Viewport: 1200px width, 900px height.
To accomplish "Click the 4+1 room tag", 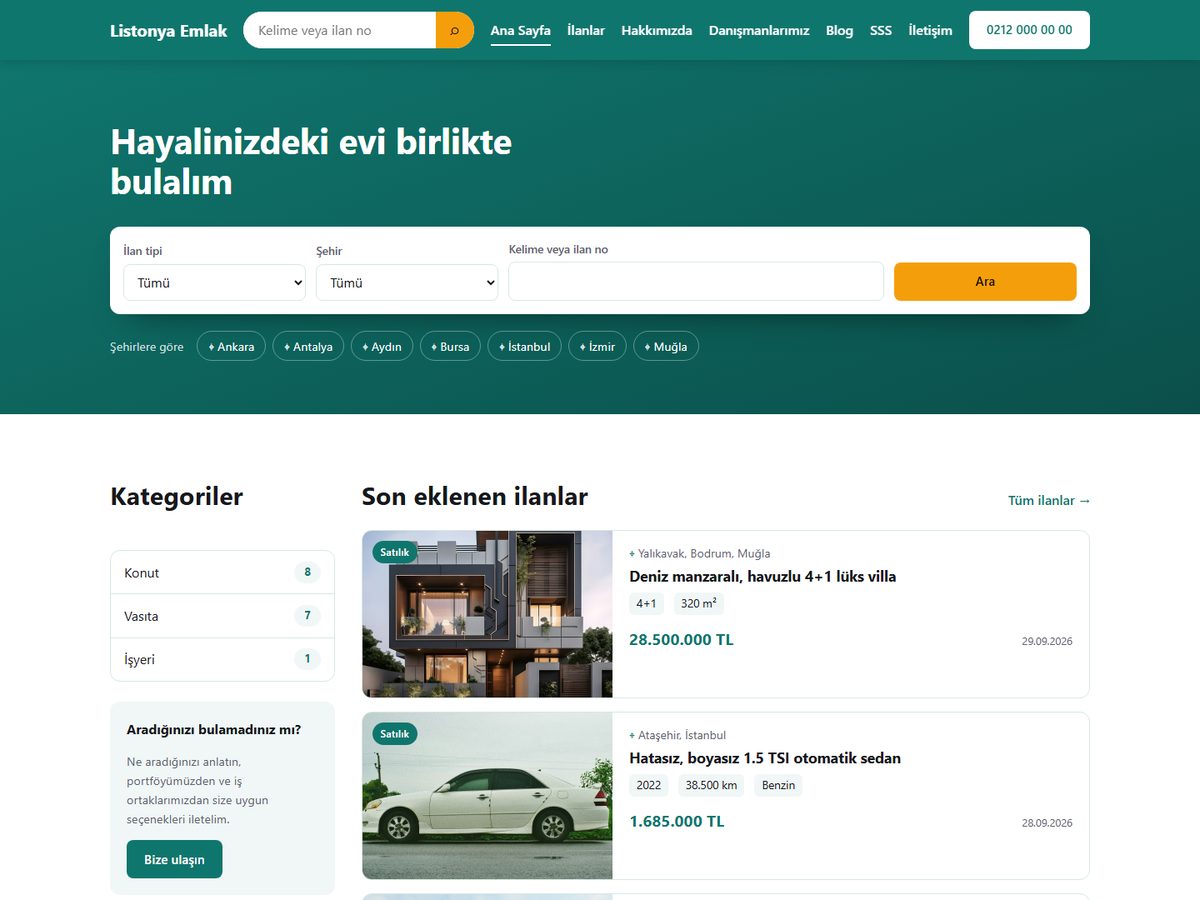I will [647, 603].
